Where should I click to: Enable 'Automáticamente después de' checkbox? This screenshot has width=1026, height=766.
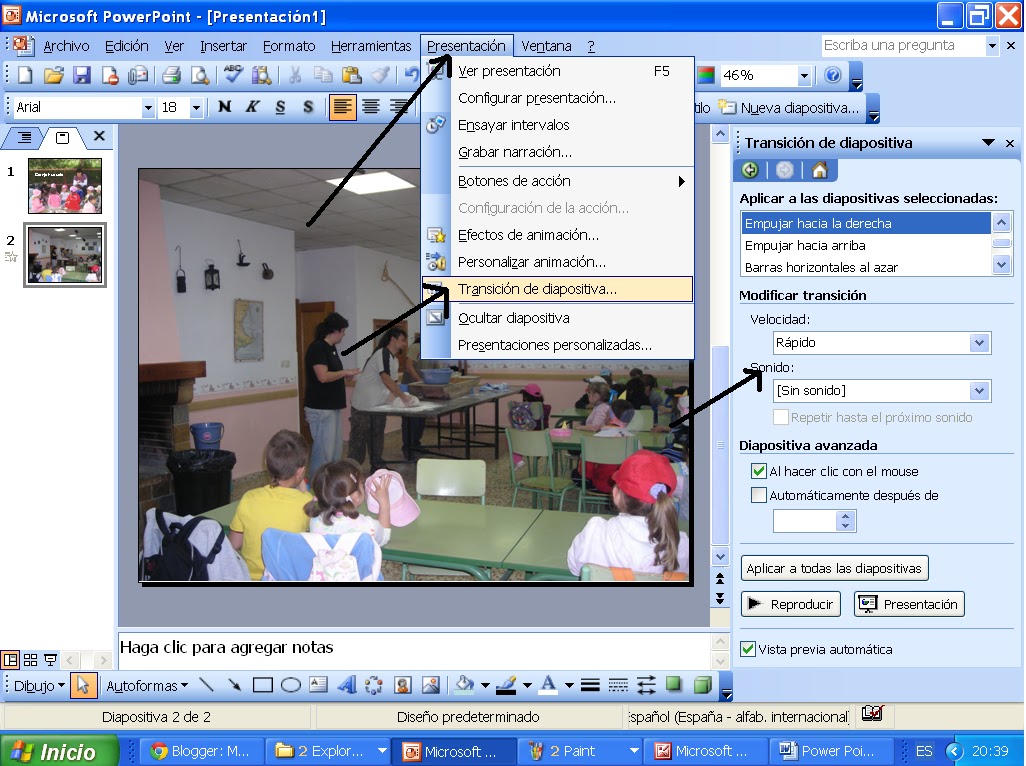758,495
